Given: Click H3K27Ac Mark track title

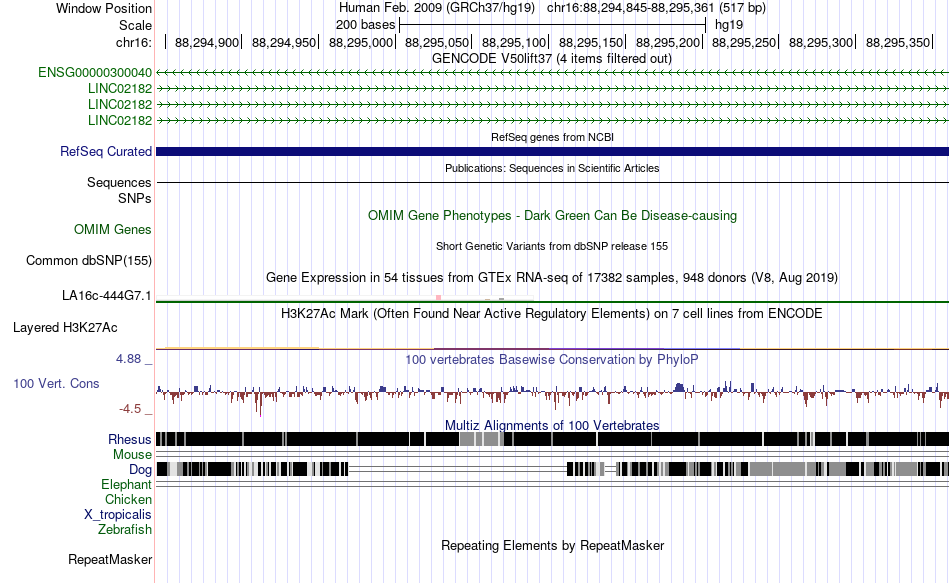Looking at the screenshot, I should click(x=551, y=314).
